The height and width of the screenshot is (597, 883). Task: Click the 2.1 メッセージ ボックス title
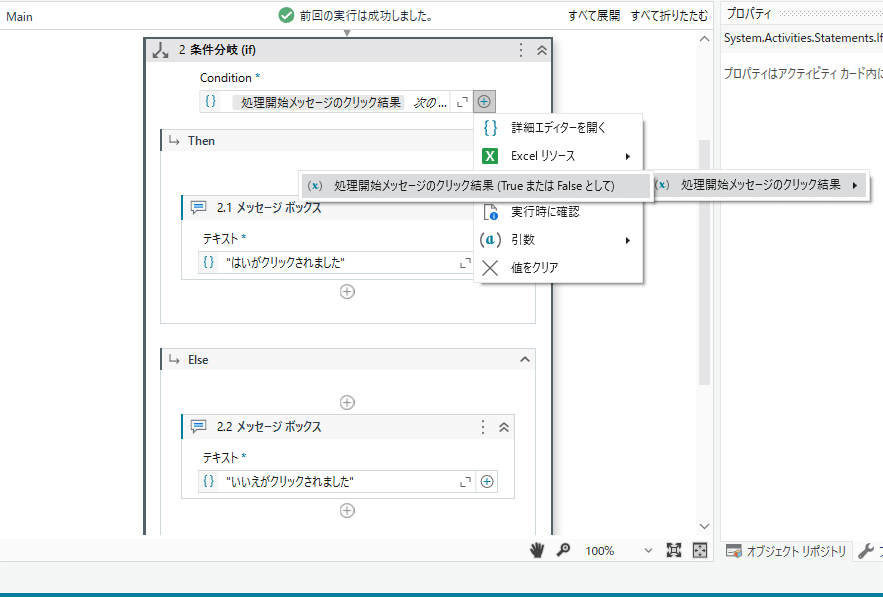269,208
